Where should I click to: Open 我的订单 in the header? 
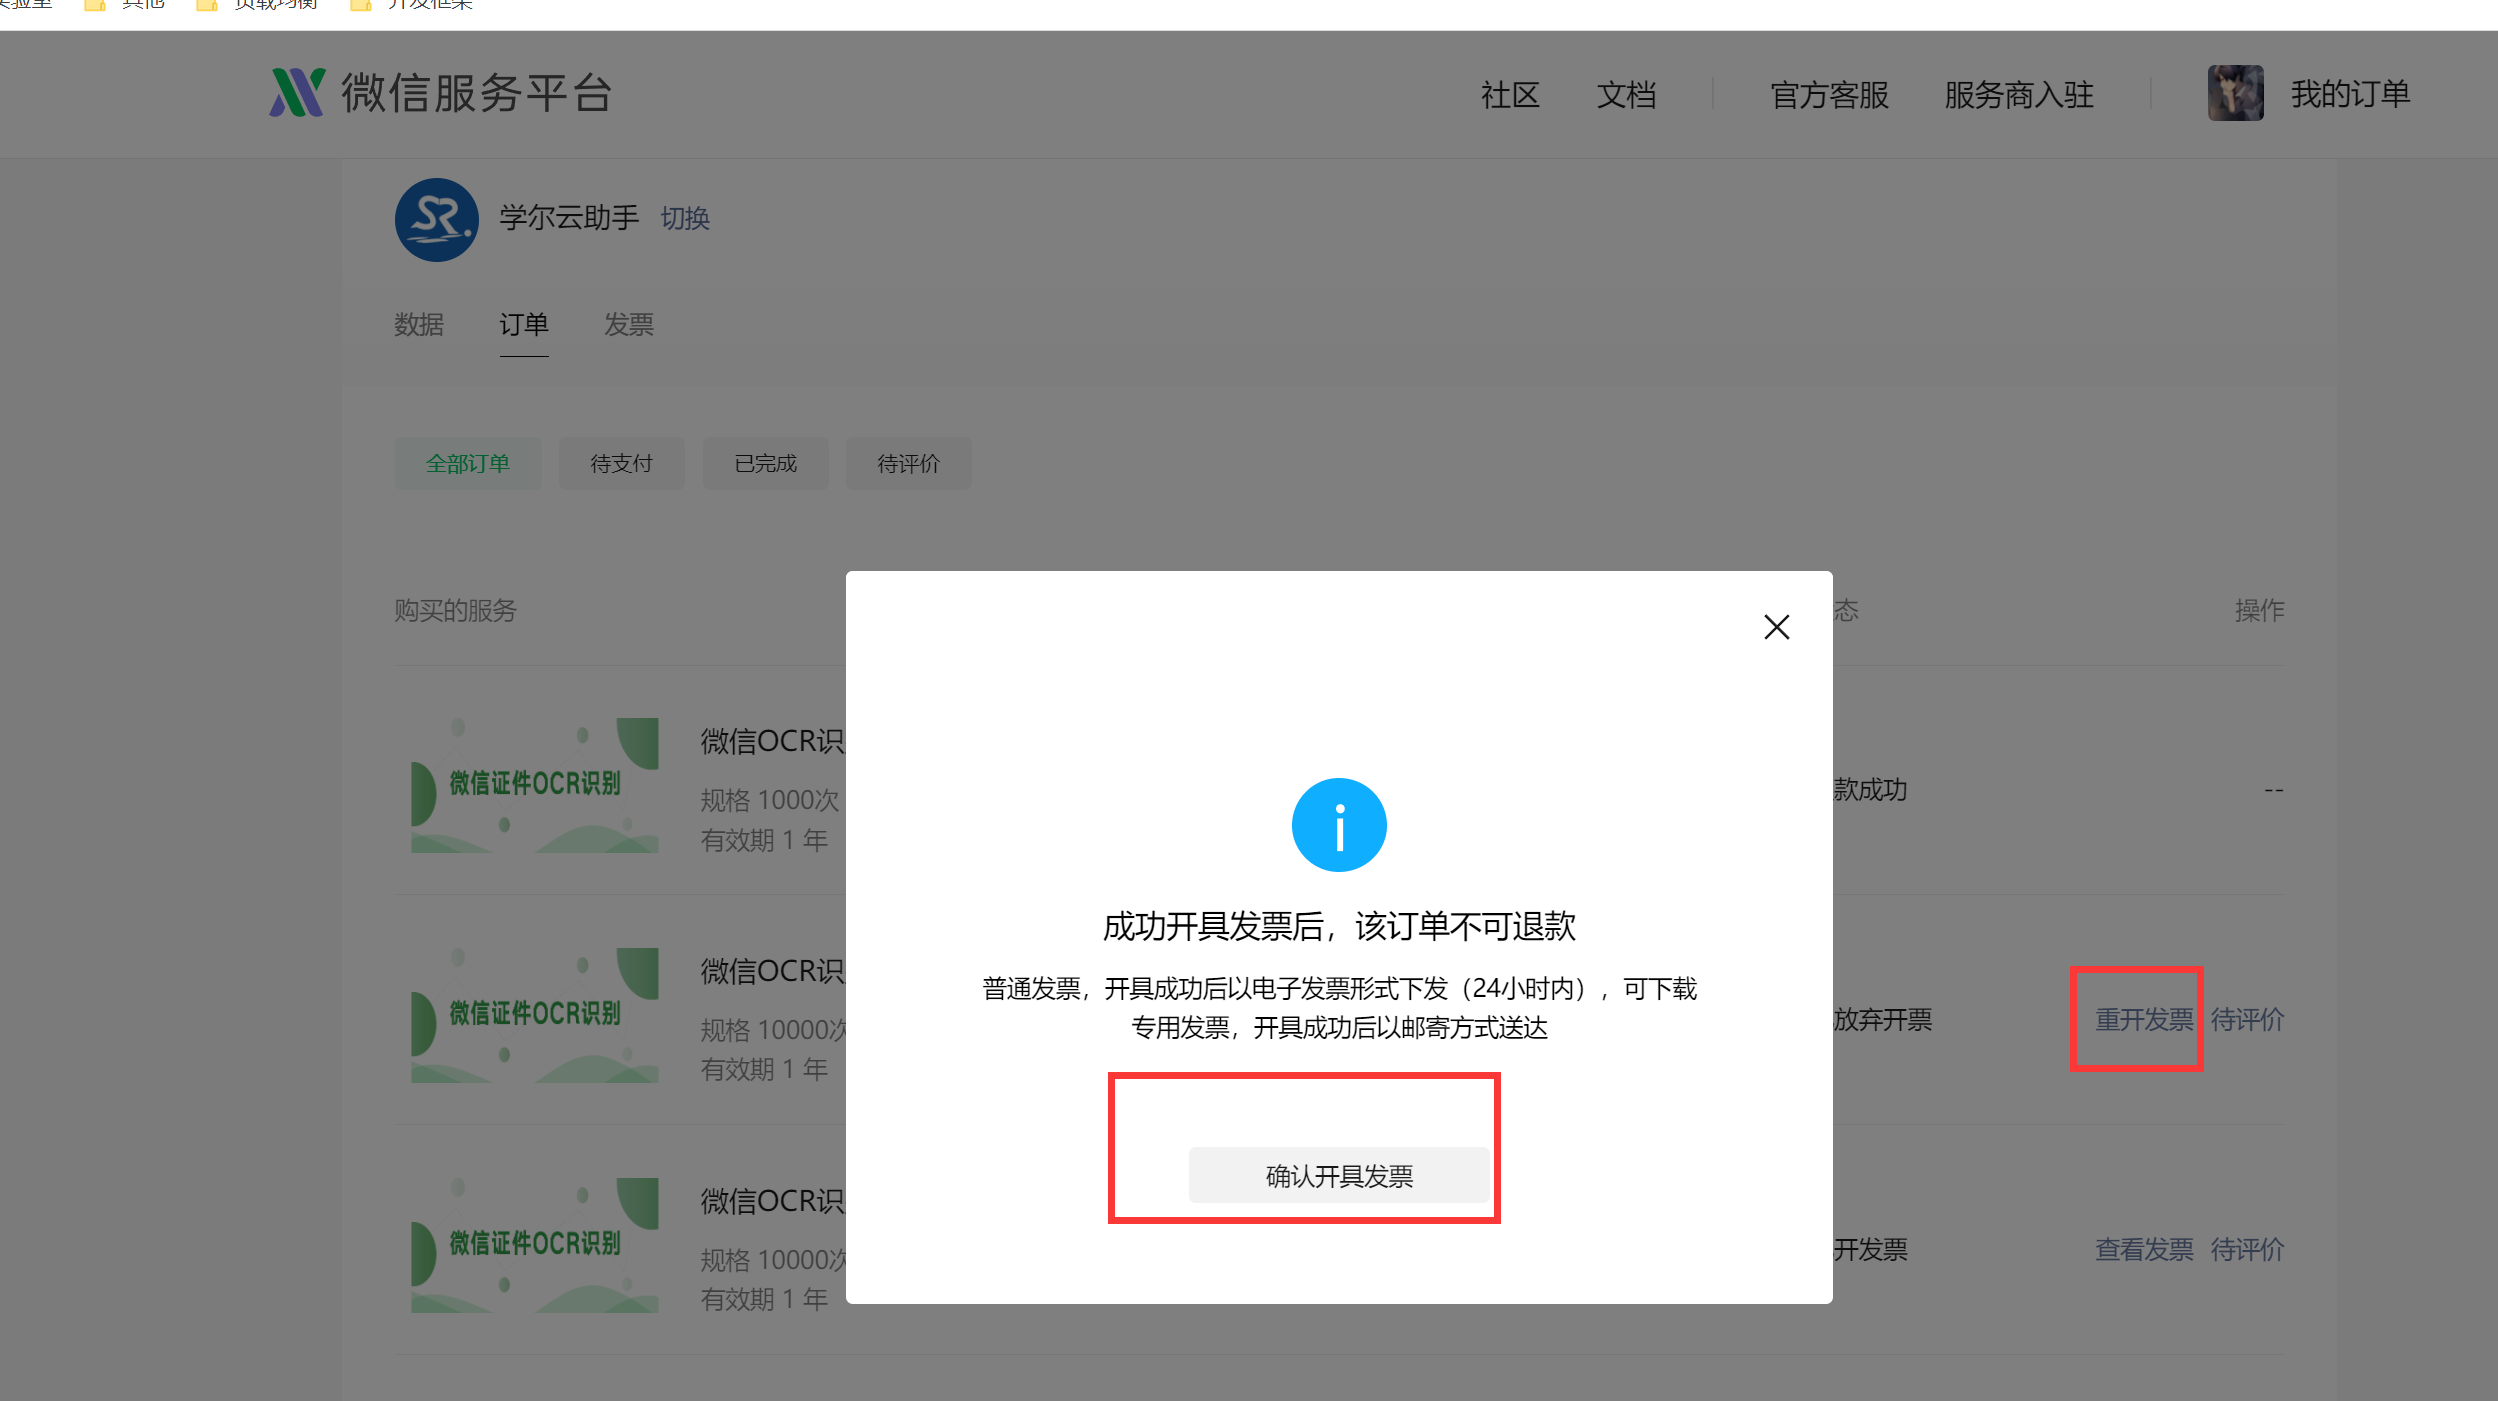(x=2349, y=94)
